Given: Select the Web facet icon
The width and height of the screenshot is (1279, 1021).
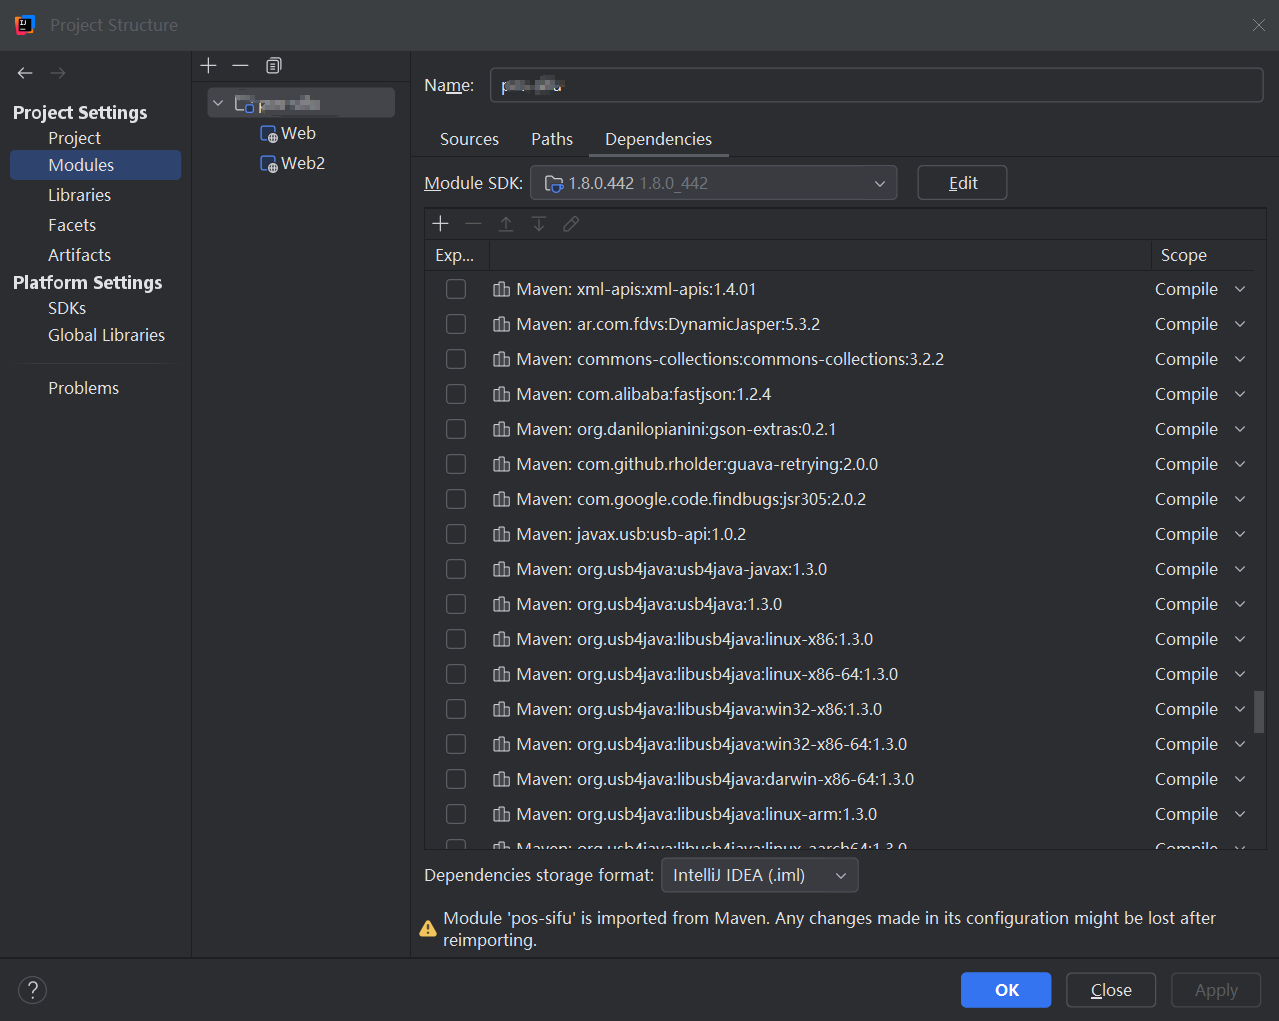Looking at the screenshot, I should (x=268, y=134).
